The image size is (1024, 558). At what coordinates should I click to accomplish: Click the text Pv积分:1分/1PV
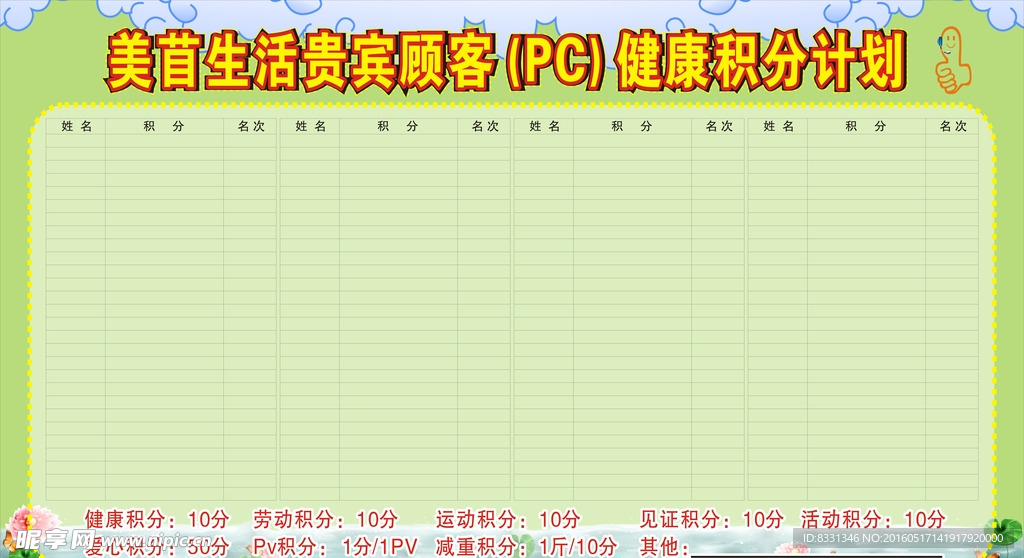point(335,546)
